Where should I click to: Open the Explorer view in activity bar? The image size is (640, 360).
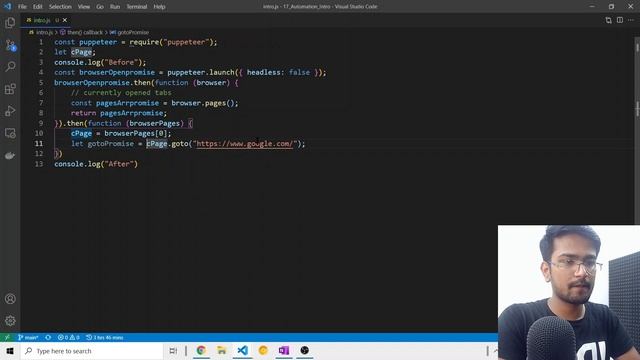[x=10, y=22]
